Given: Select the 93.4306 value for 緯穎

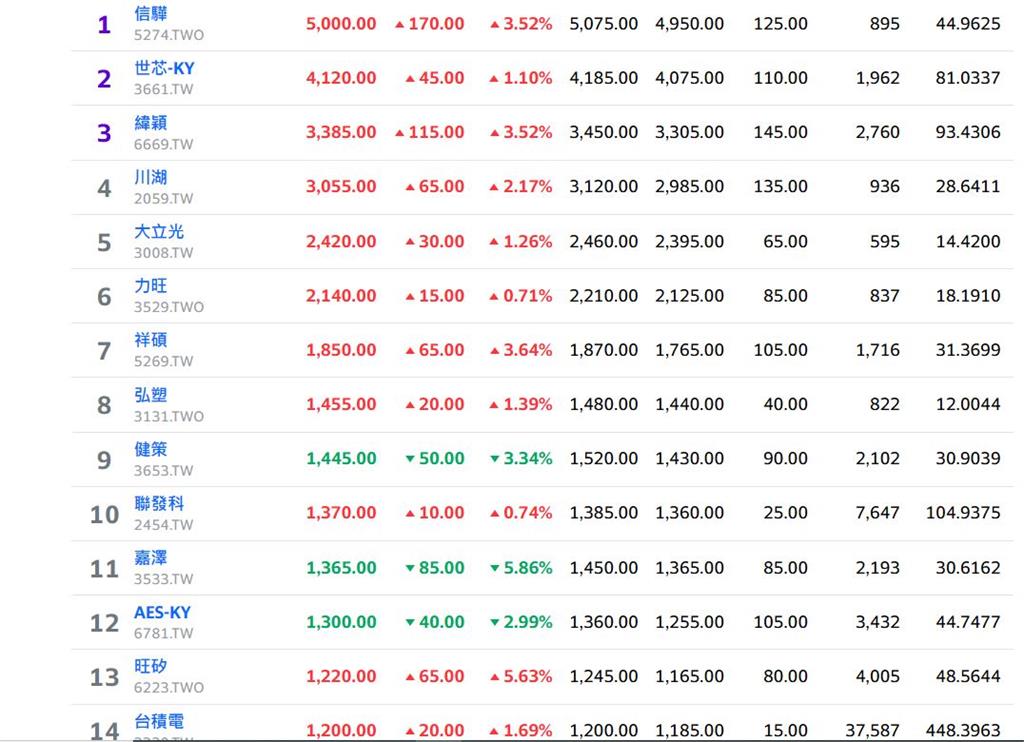Looking at the screenshot, I should point(968,132).
